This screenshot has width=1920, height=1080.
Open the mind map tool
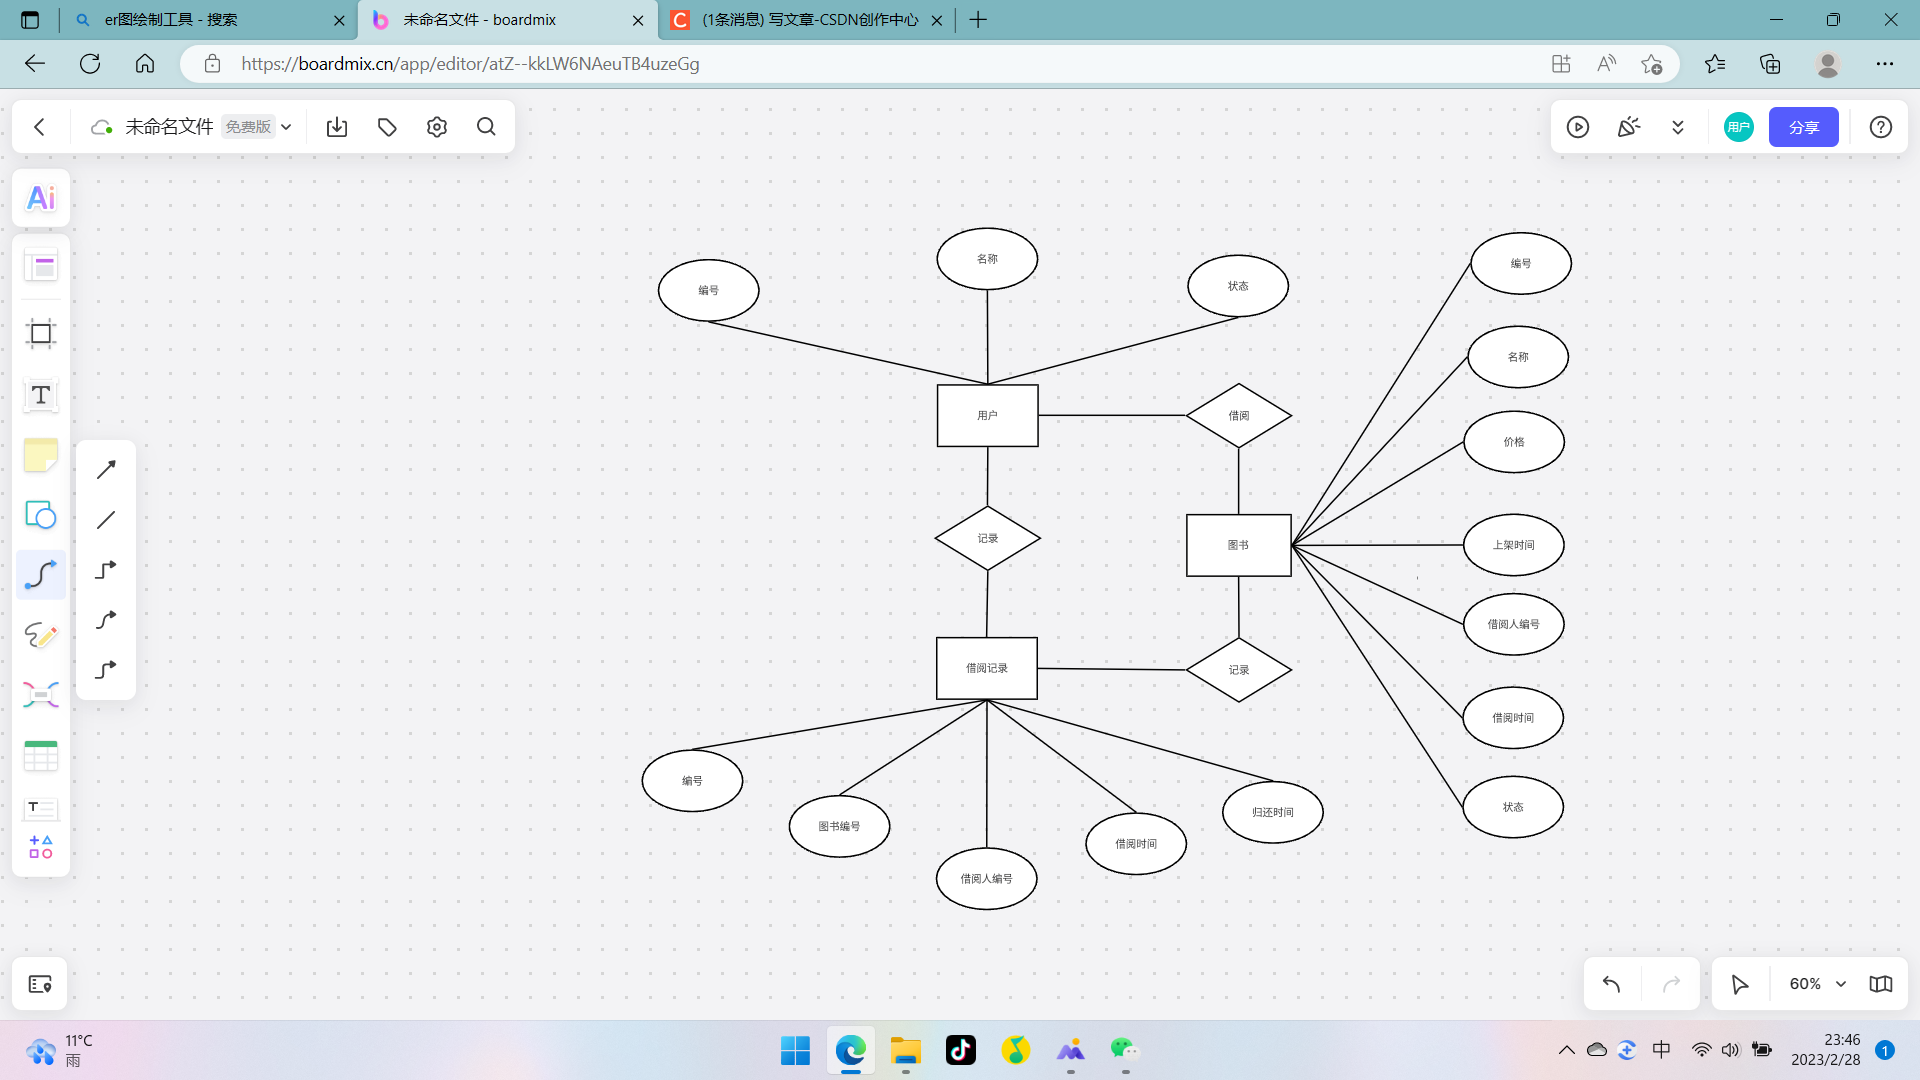[x=41, y=695]
